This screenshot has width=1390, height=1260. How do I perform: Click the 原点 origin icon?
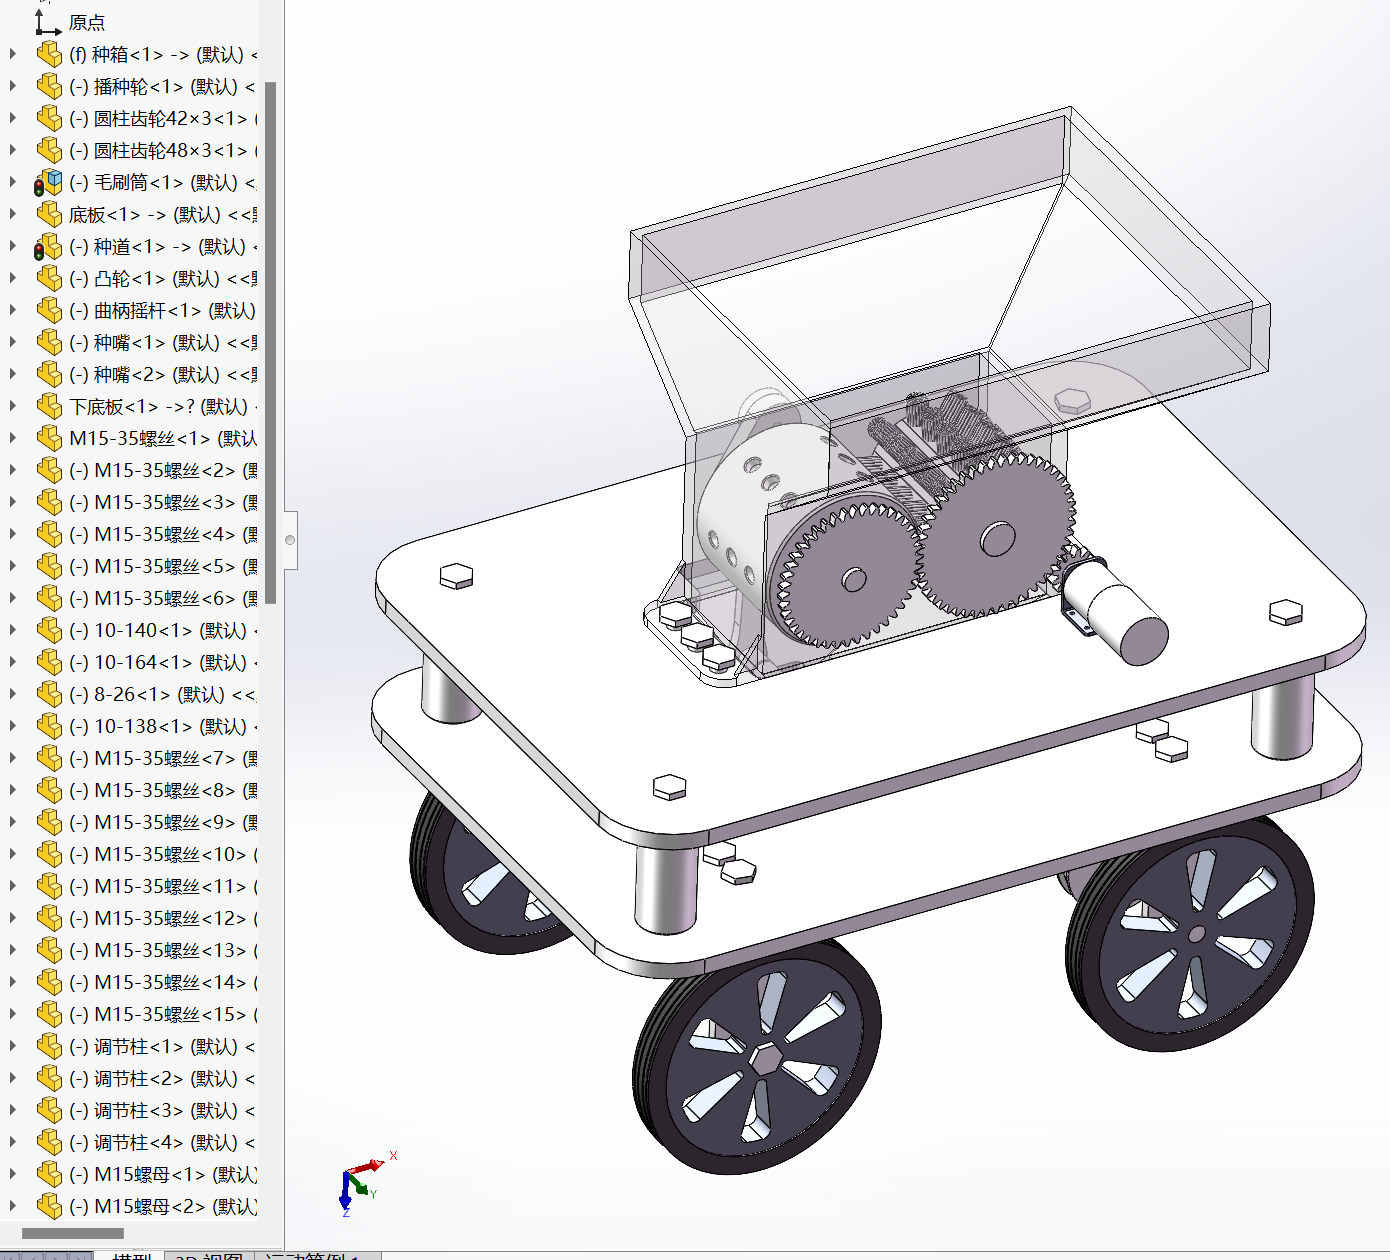tap(47, 21)
